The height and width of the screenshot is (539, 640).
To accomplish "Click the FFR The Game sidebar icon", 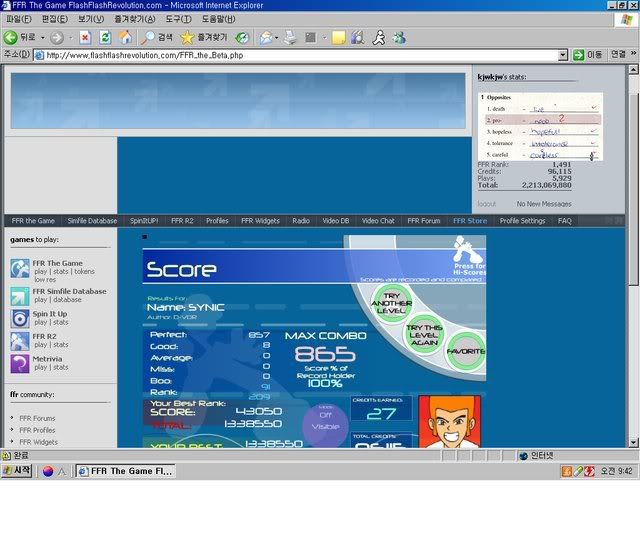I will coord(20,267).
